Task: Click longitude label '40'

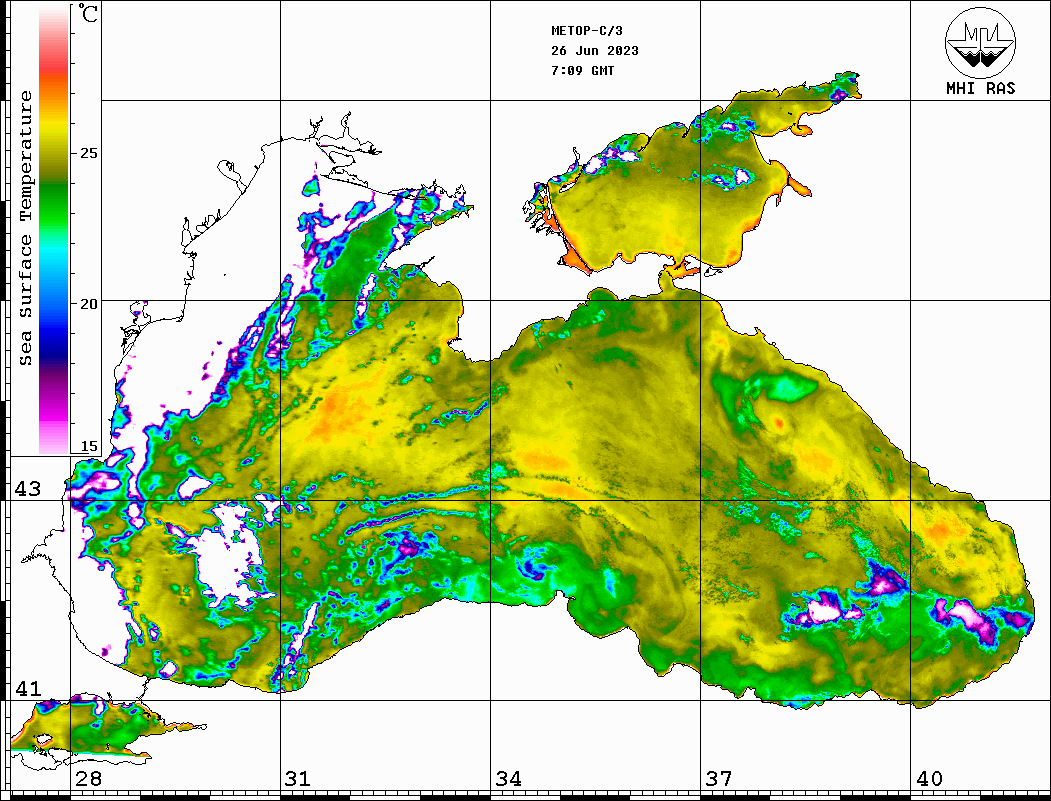Action: pos(929,779)
